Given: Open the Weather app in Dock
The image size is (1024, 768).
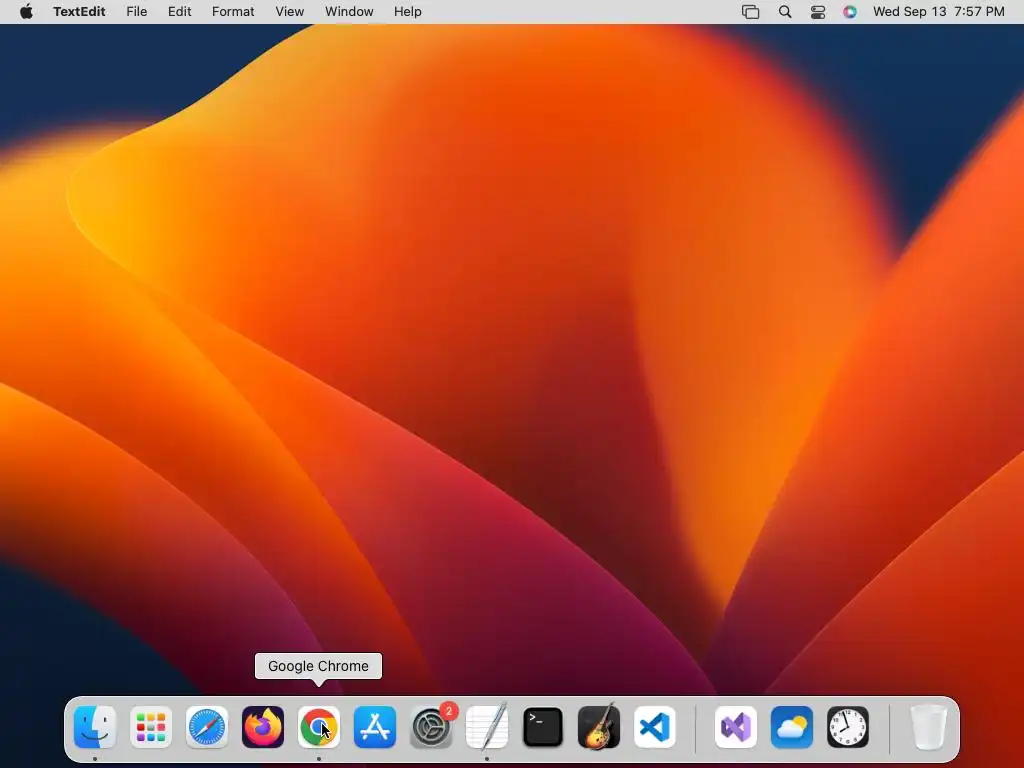Looking at the screenshot, I should (792, 727).
